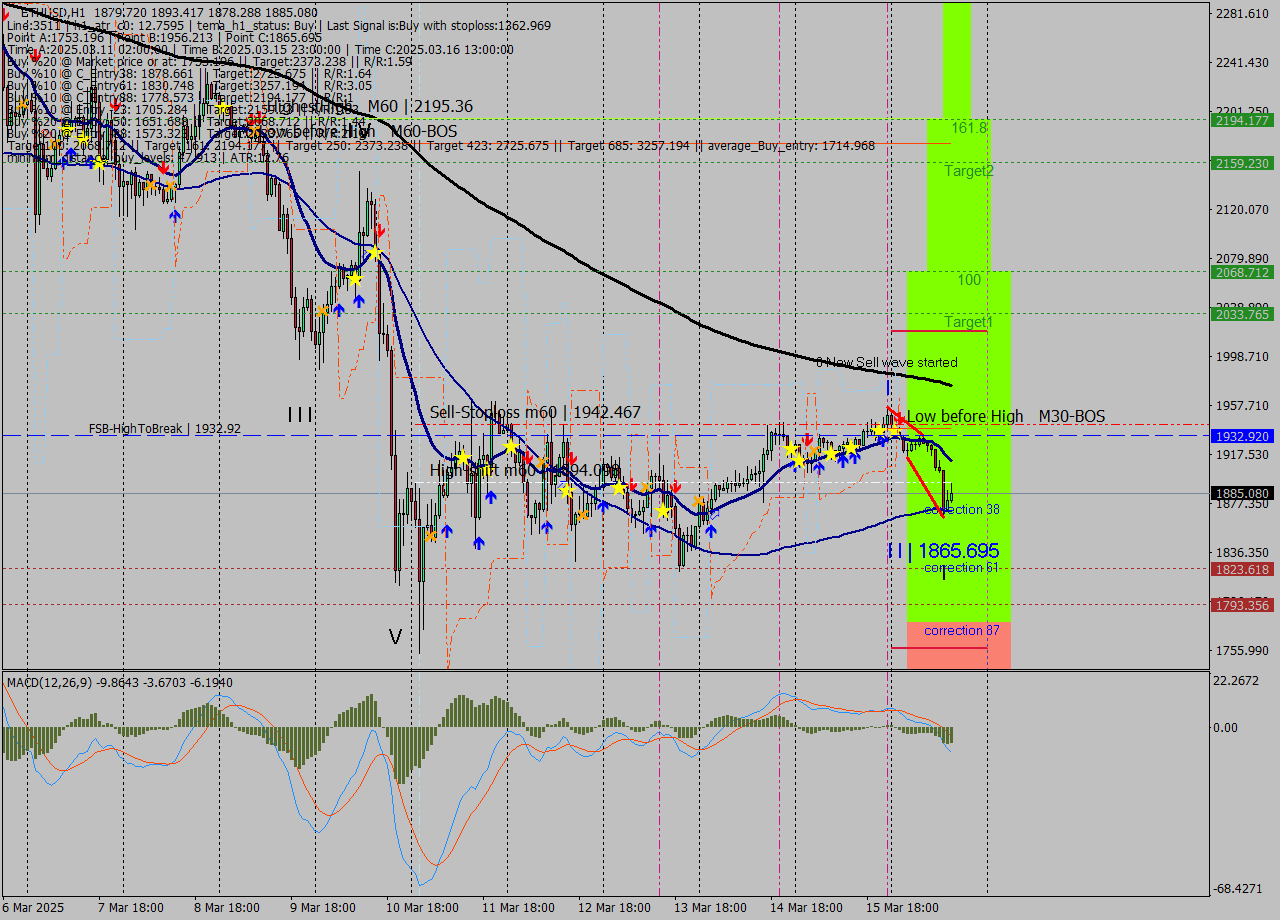Select the correction 61 label
Image resolution: width=1280 pixels, height=920 pixels.
tap(961, 568)
